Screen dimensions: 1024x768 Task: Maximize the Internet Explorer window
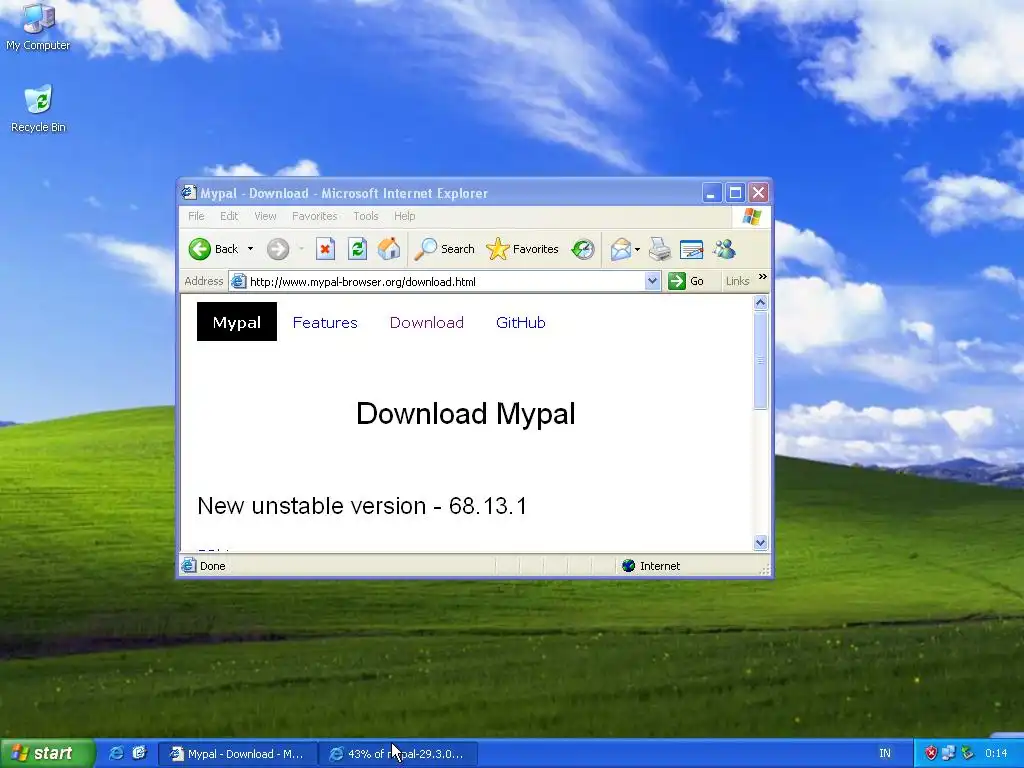[735, 193]
